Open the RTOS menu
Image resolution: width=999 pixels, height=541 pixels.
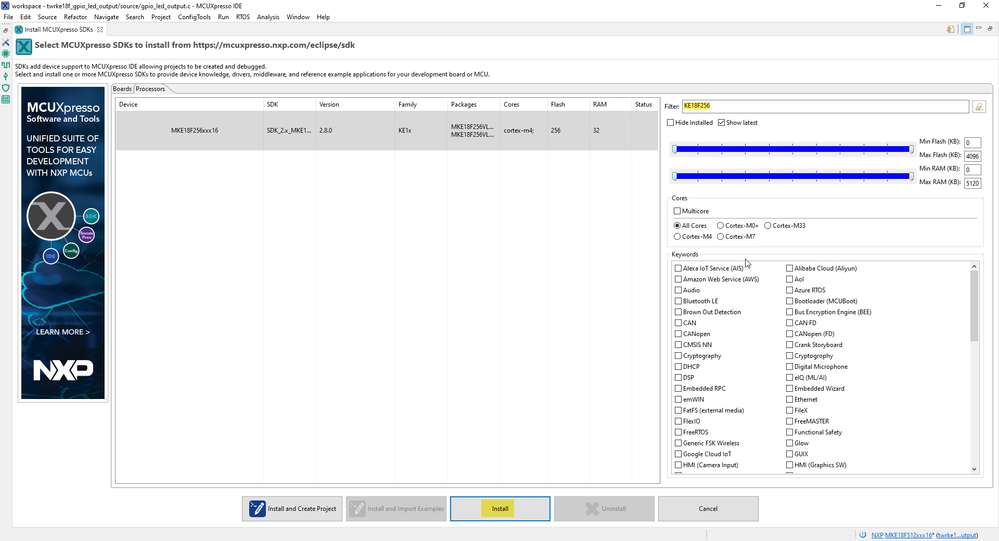[243, 17]
